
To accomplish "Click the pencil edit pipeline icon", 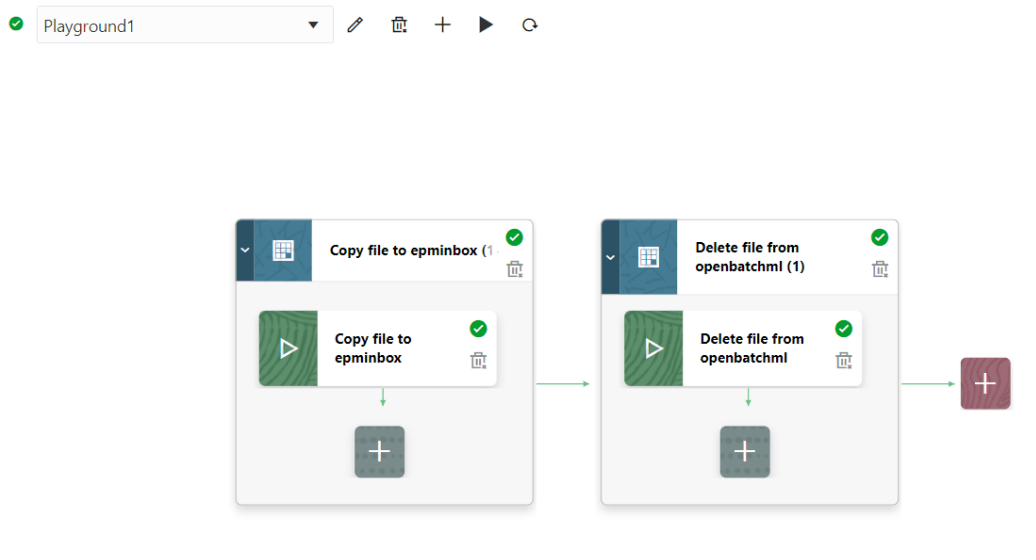I will 355,25.
